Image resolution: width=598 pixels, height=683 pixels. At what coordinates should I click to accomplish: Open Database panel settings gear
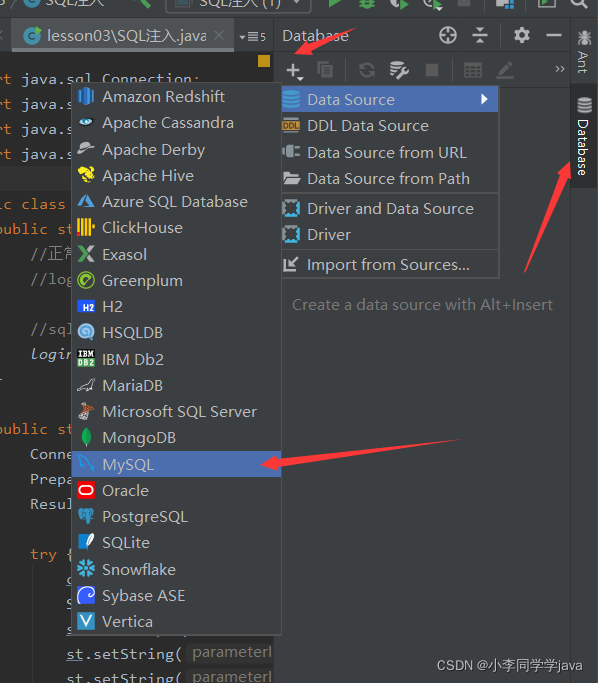point(521,35)
